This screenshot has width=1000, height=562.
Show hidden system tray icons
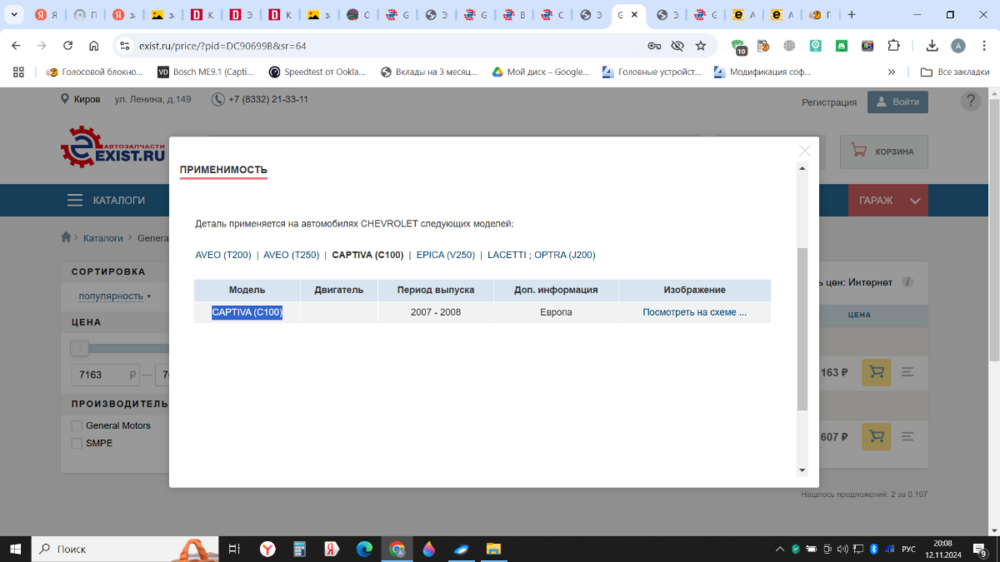(779, 549)
